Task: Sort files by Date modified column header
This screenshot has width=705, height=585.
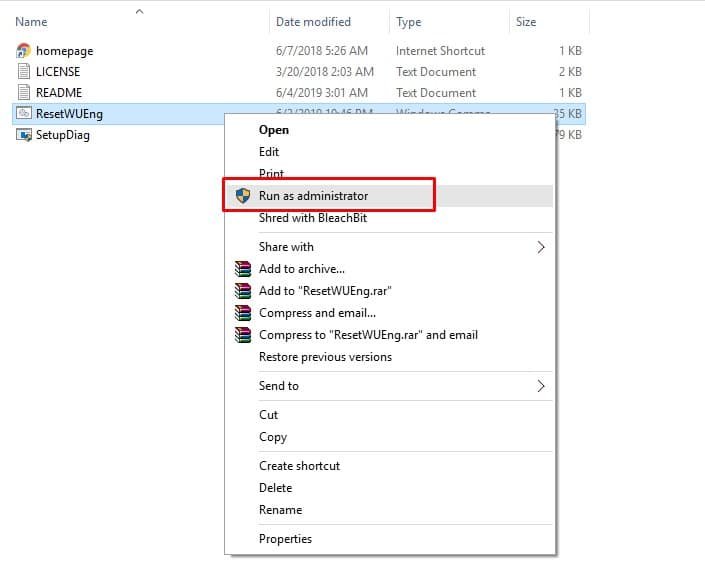Action: [x=313, y=22]
